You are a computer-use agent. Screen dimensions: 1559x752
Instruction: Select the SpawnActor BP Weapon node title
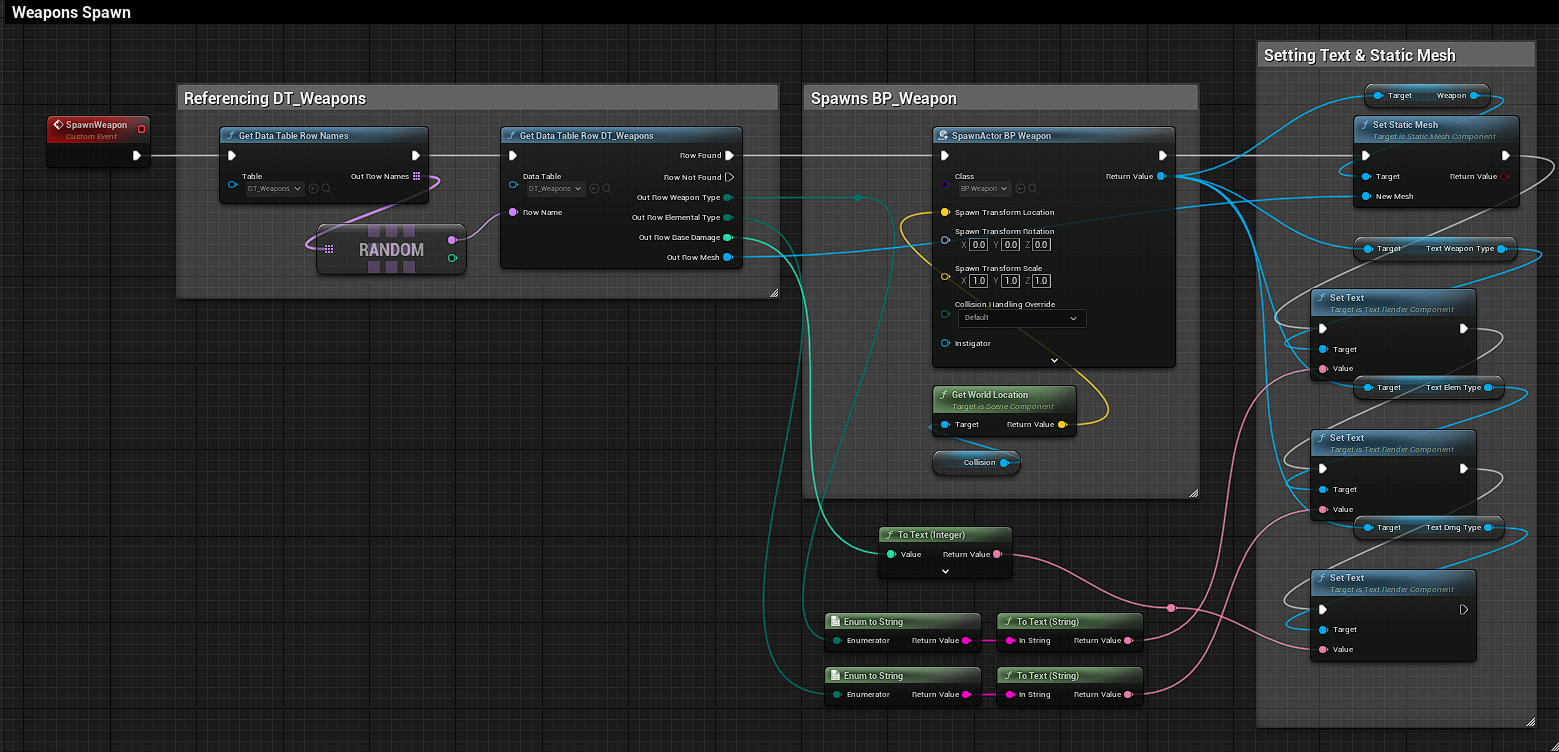[x=1001, y=135]
